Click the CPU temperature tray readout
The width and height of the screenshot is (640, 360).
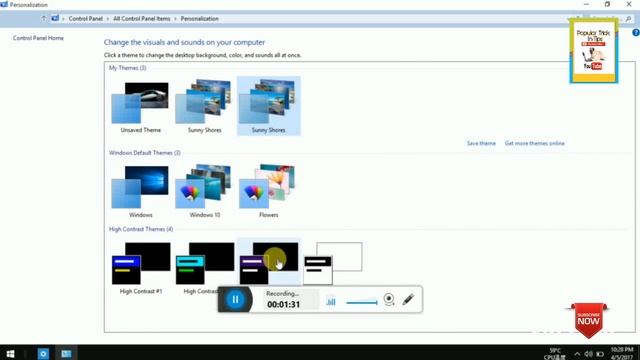point(554,354)
